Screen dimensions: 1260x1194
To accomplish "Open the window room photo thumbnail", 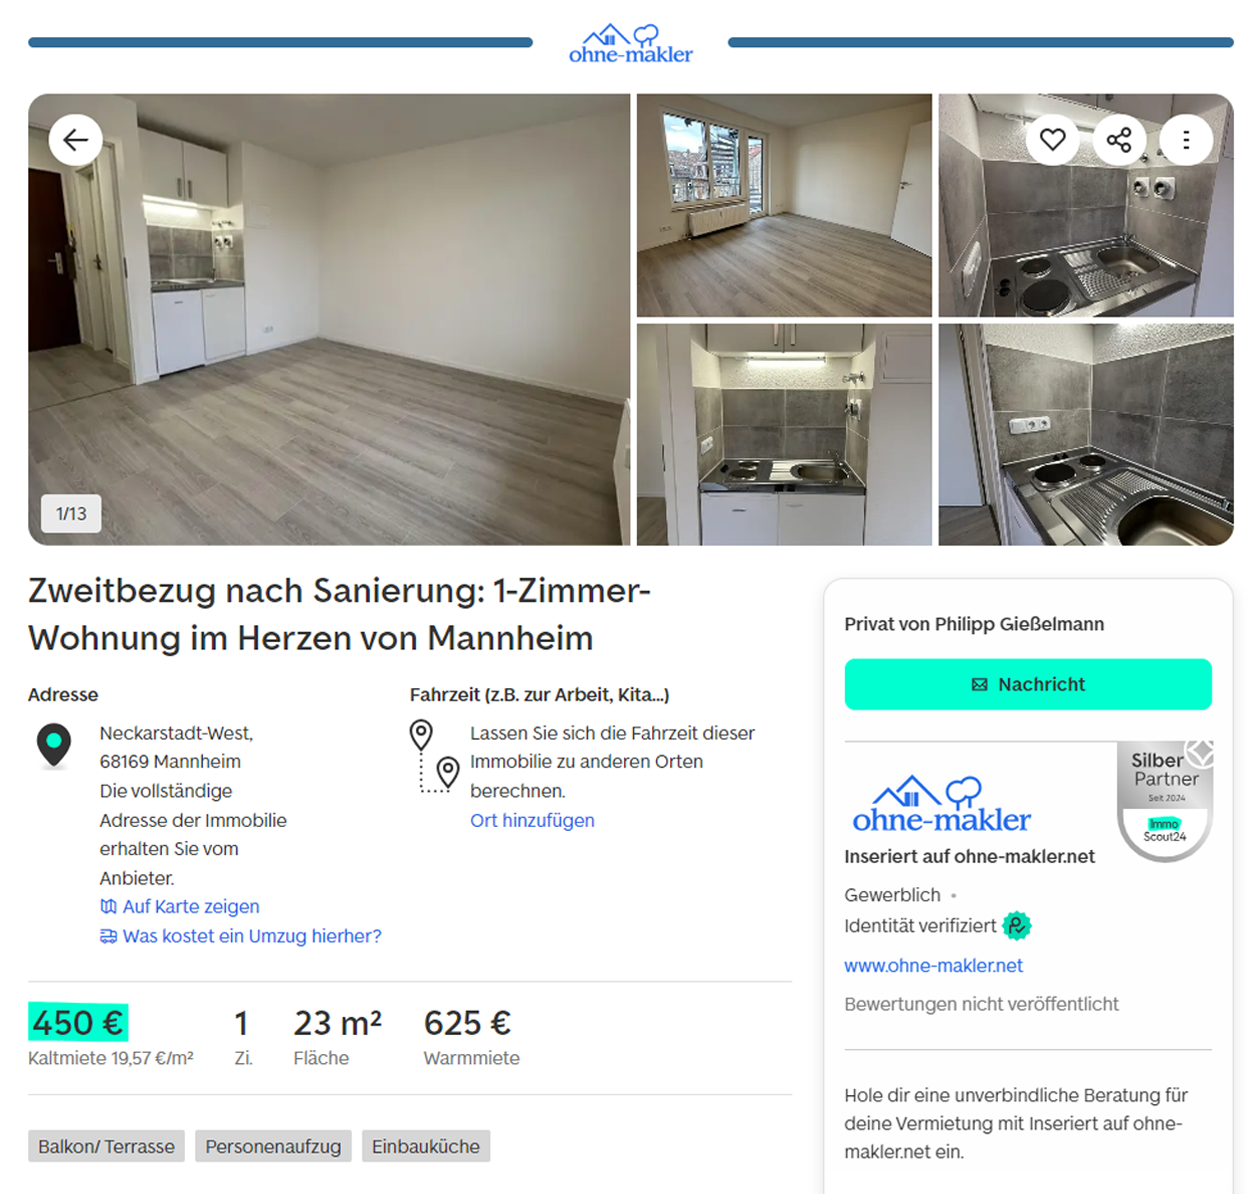I will (x=784, y=205).
